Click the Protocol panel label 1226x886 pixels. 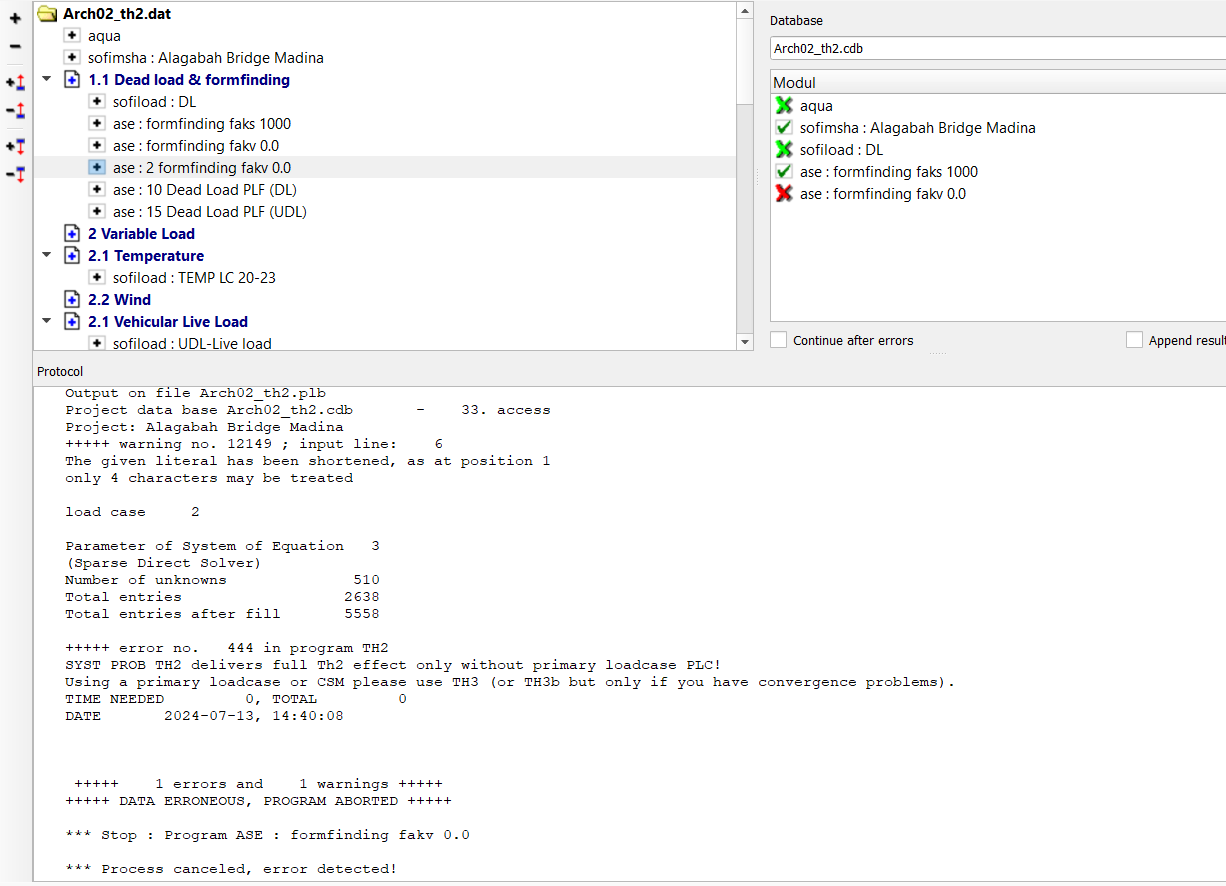[61, 371]
